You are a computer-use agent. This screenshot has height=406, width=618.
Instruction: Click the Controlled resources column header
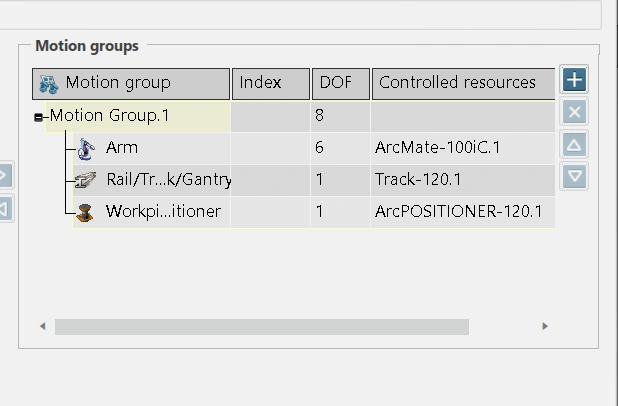click(462, 83)
